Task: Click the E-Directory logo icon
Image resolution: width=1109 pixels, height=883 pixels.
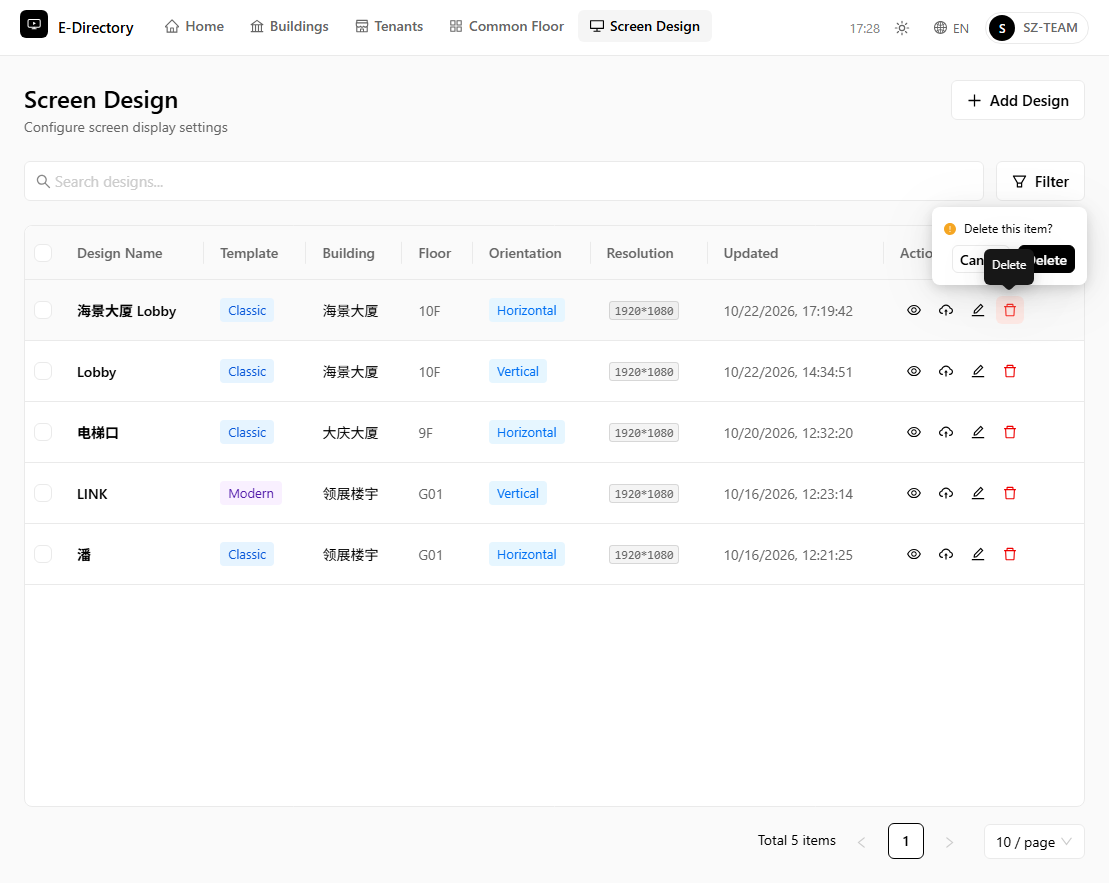Action: coord(34,25)
